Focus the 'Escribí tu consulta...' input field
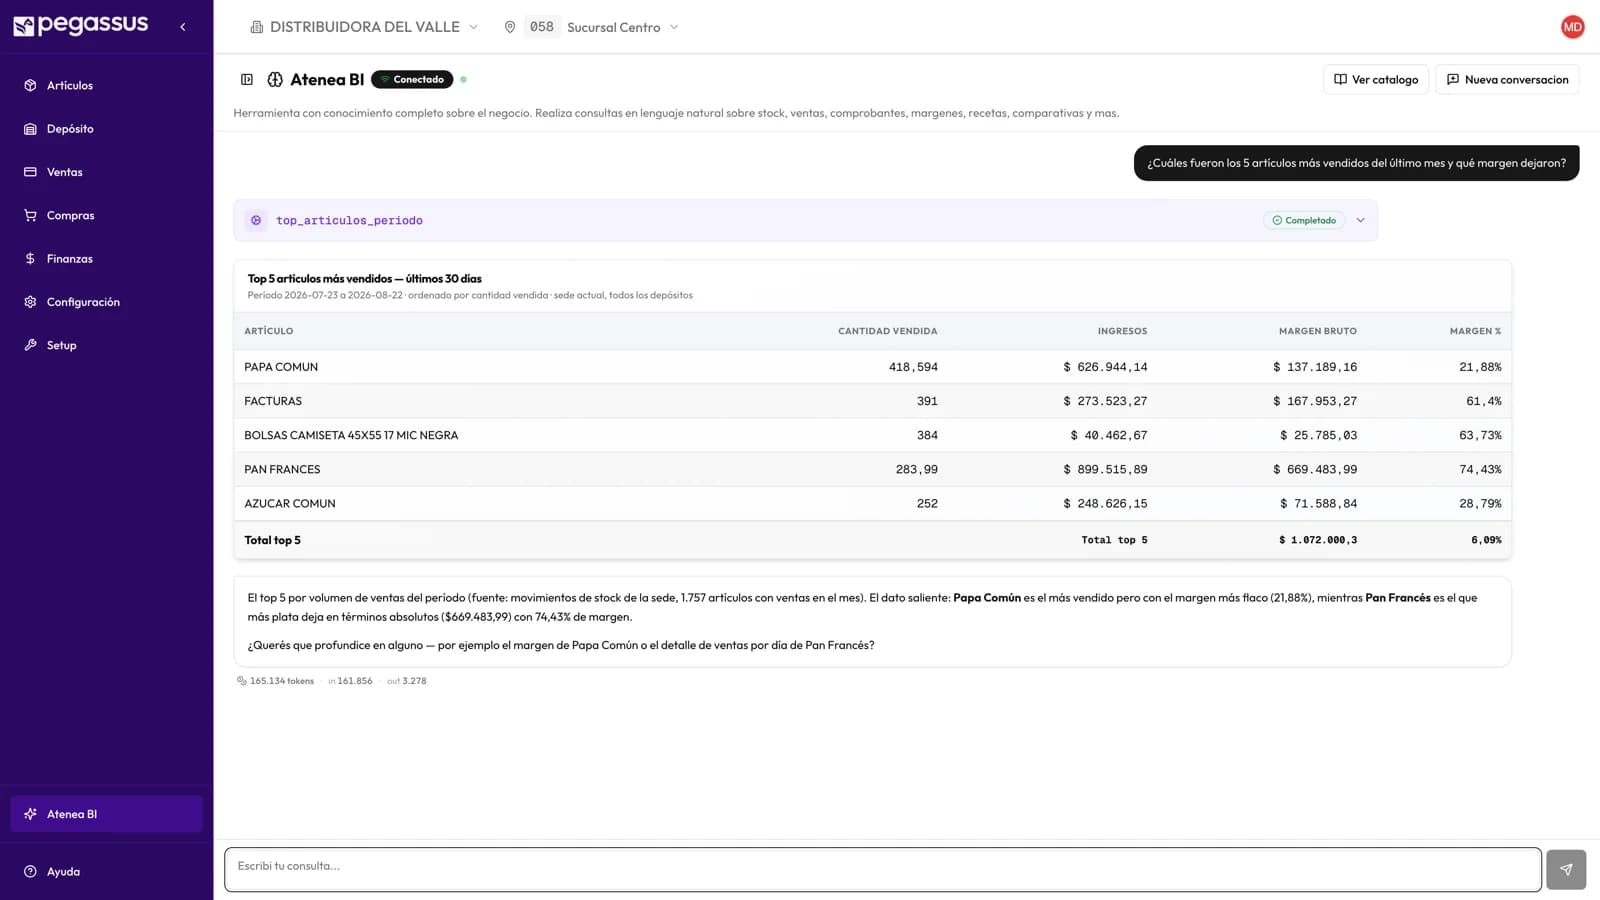The image size is (1600, 900). 882,869
